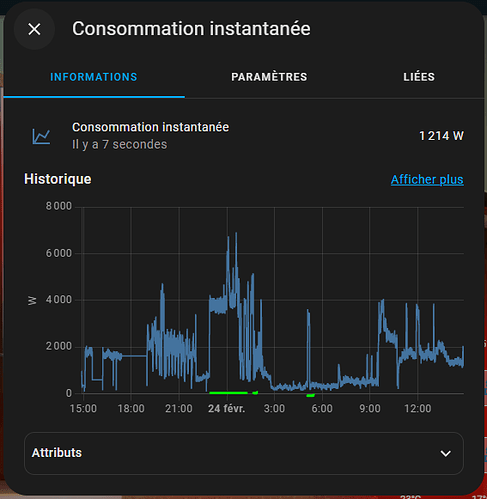Click the green marker near 6:00

310,395
